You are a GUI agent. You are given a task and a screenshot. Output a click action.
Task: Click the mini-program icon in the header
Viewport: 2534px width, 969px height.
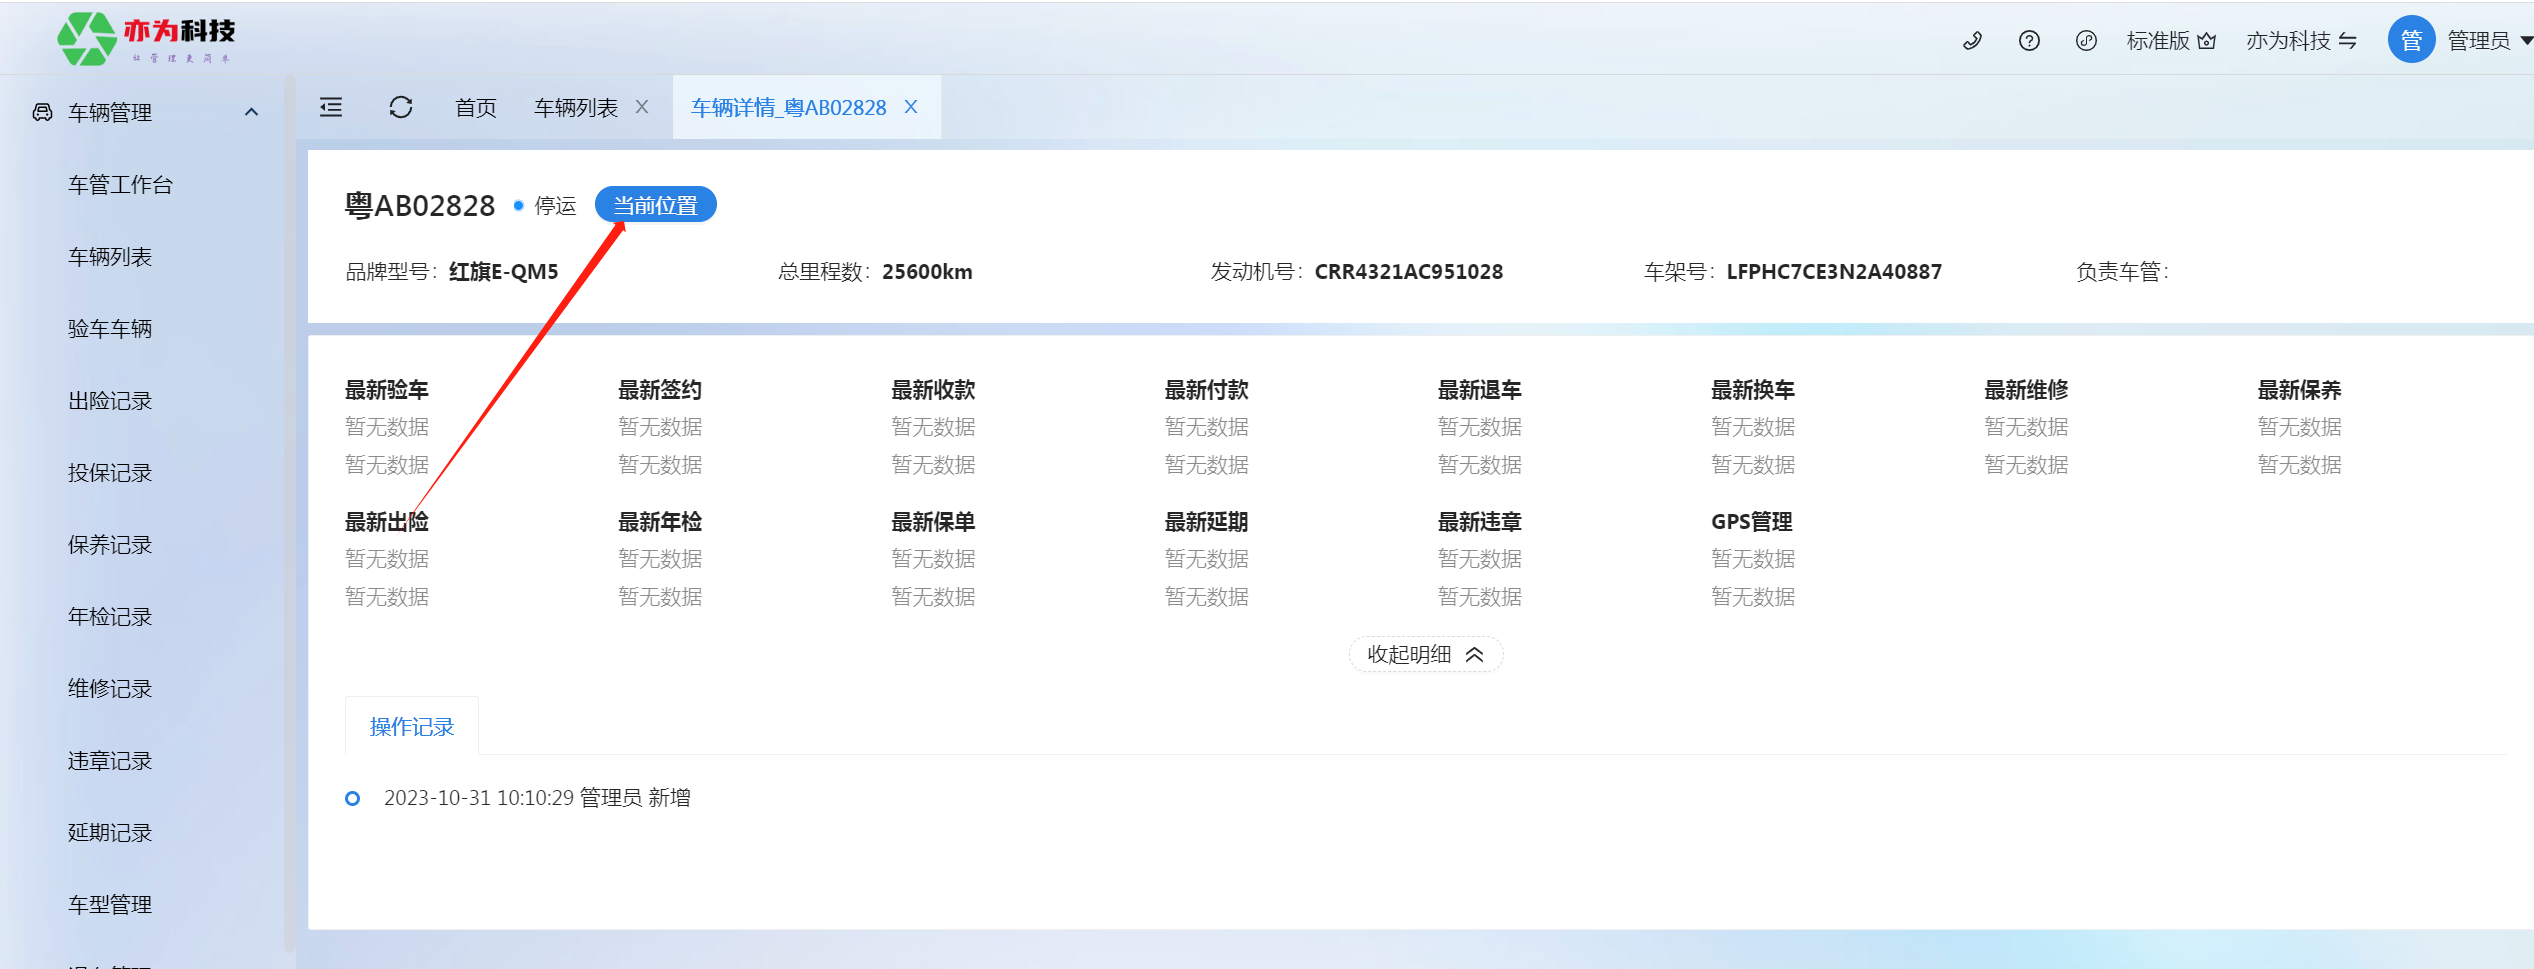click(2086, 41)
